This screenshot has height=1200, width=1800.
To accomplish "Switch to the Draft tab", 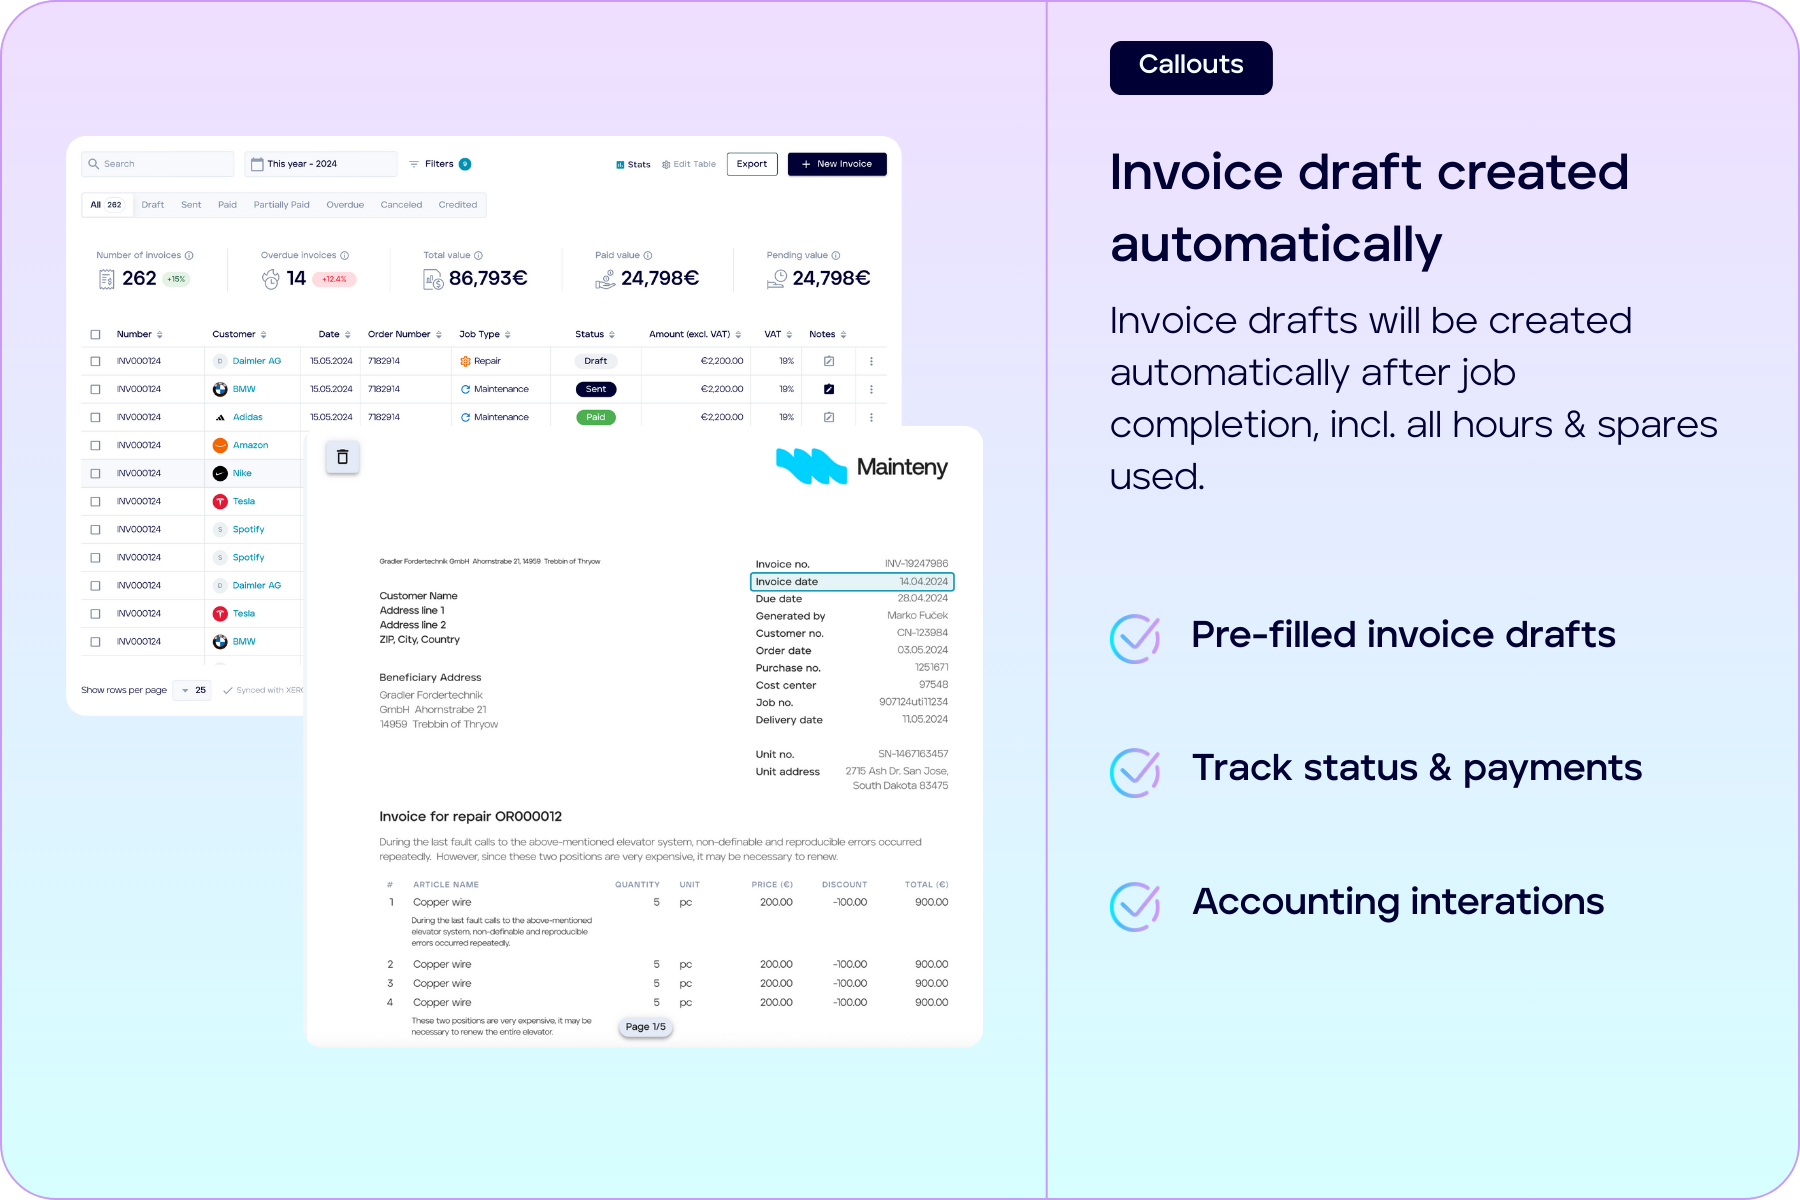I will (153, 205).
